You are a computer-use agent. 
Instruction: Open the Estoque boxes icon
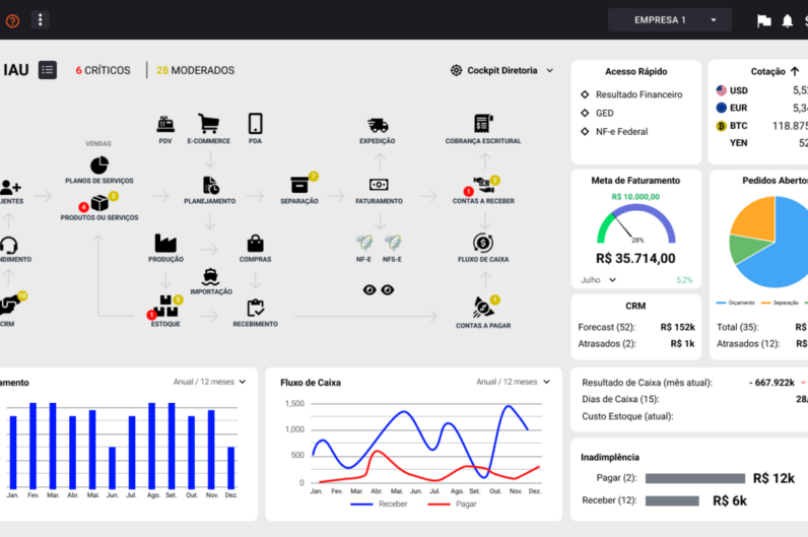(x=165, y=306)
